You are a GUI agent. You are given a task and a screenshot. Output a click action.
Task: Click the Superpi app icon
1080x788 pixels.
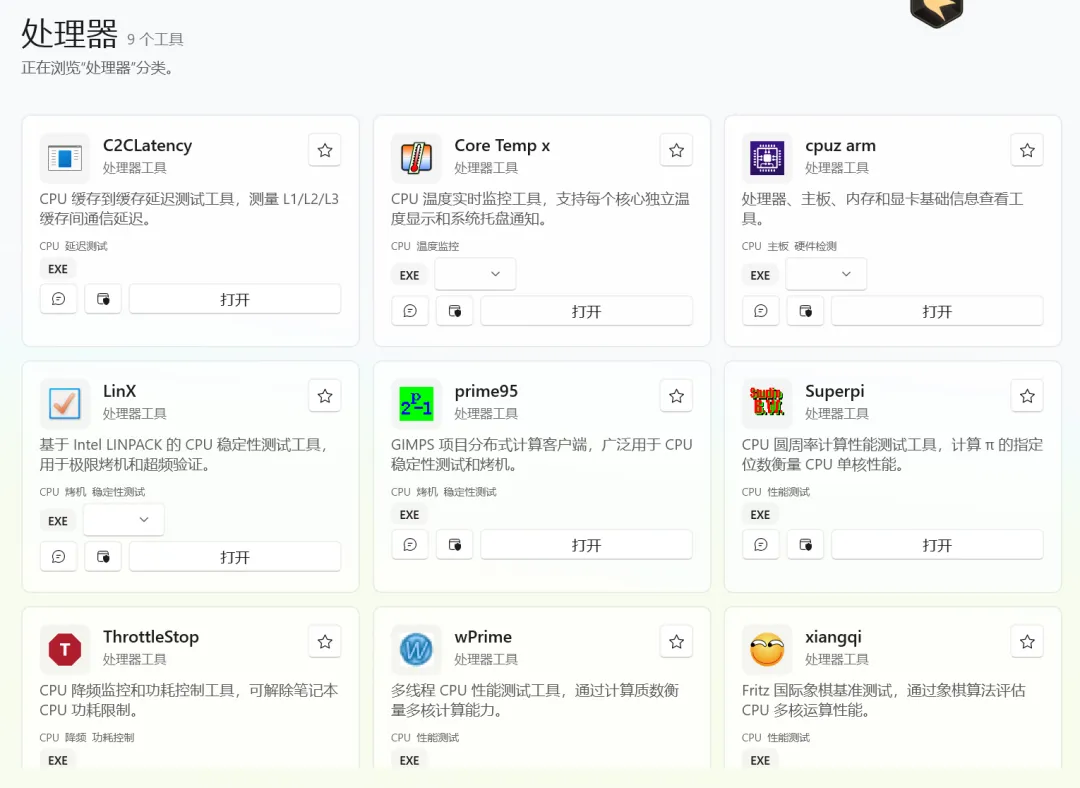pos(767,404)
